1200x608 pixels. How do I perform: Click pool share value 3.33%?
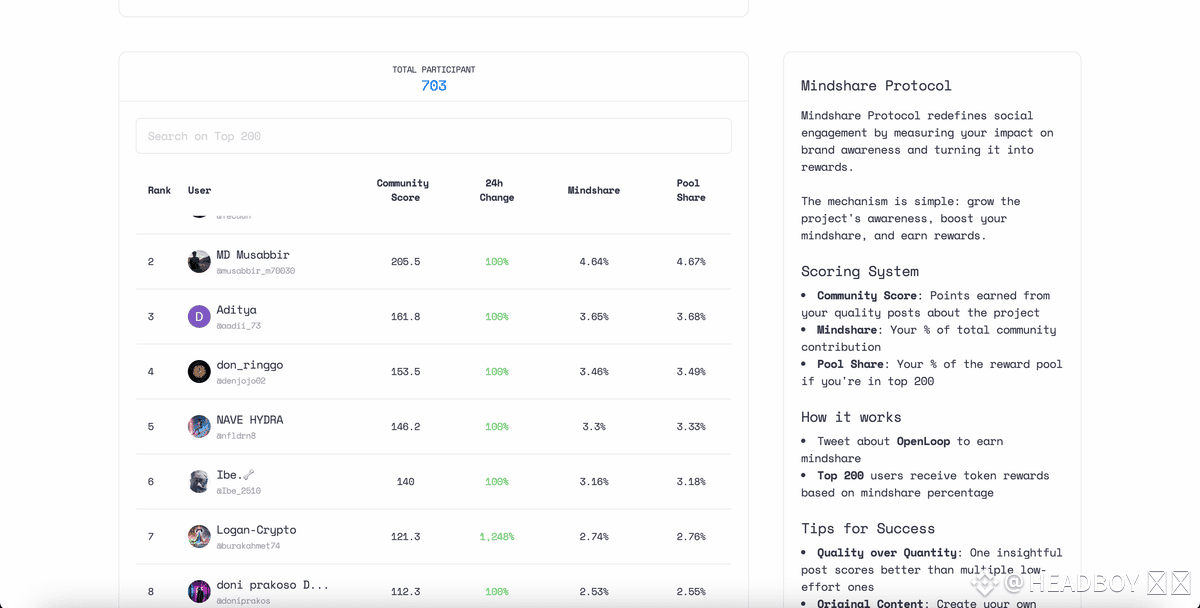click(x=691, y=427)
